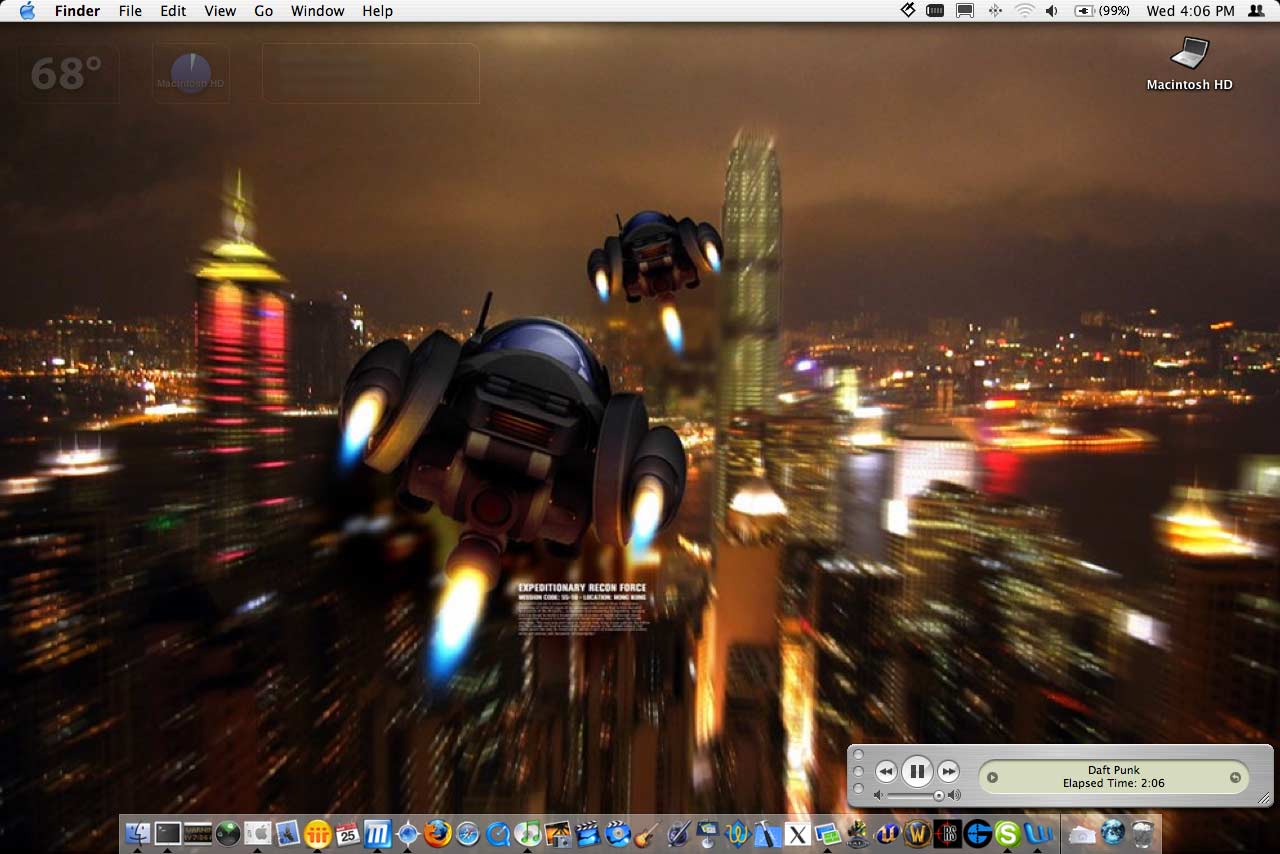The width and height of the screenshot is (1280, 854).
Task: Open the Macintosh HD desktop icon
Action: pos(1190,63)
